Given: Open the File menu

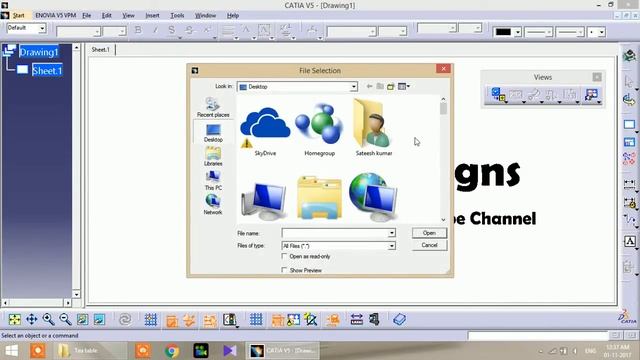Looking at the screenshot, I should click(87, 16).
